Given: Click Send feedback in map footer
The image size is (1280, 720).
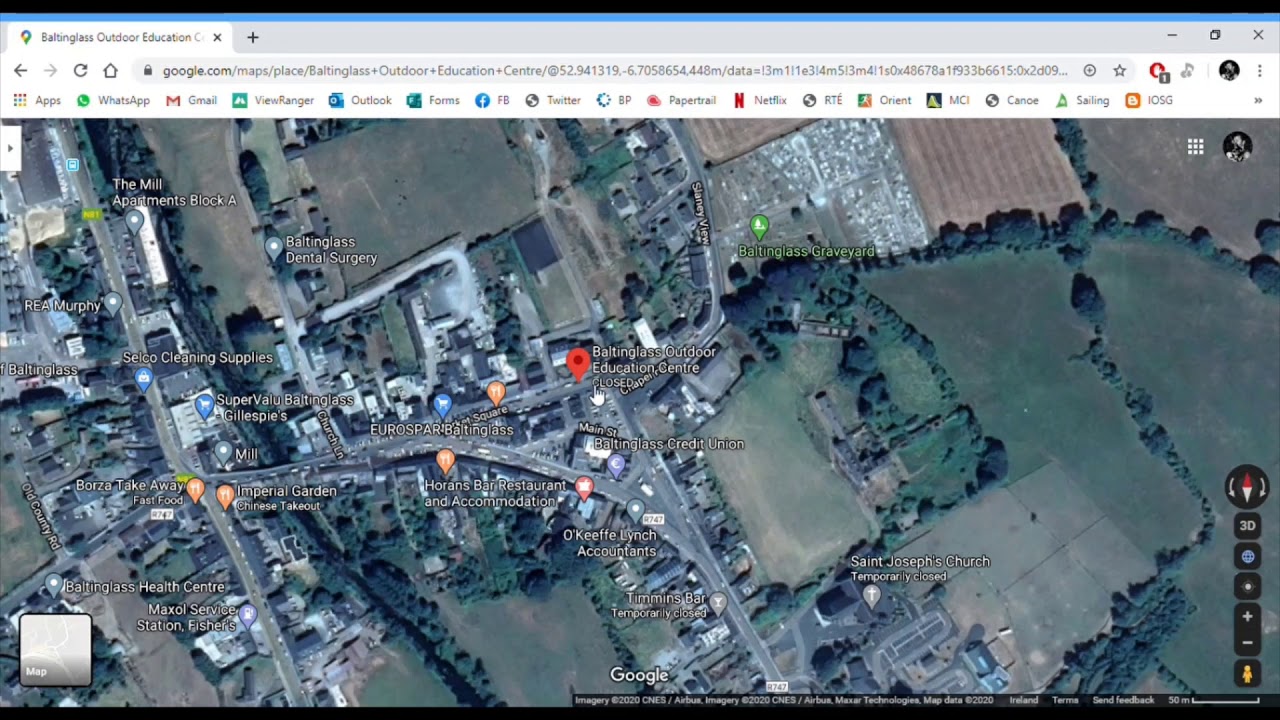Looking at the screenshot, I should pyautogui.click(x=1123, y=700).
